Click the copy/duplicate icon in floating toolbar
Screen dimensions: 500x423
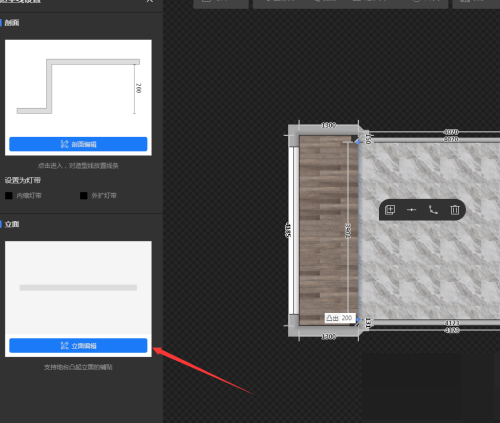[x=390, y=210]
